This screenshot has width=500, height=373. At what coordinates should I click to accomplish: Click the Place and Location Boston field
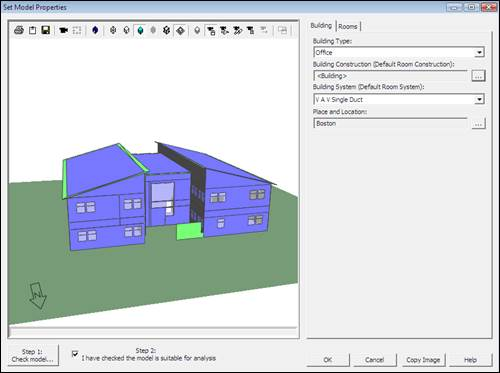(x=390, y=123)
